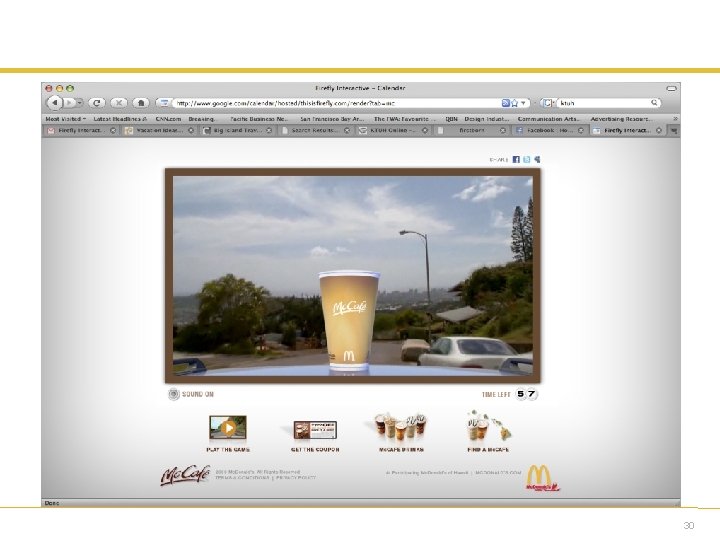The image size is (720, 540).
Task: Open the Get The Coupon thumbnail
Action: click(315, 431)
